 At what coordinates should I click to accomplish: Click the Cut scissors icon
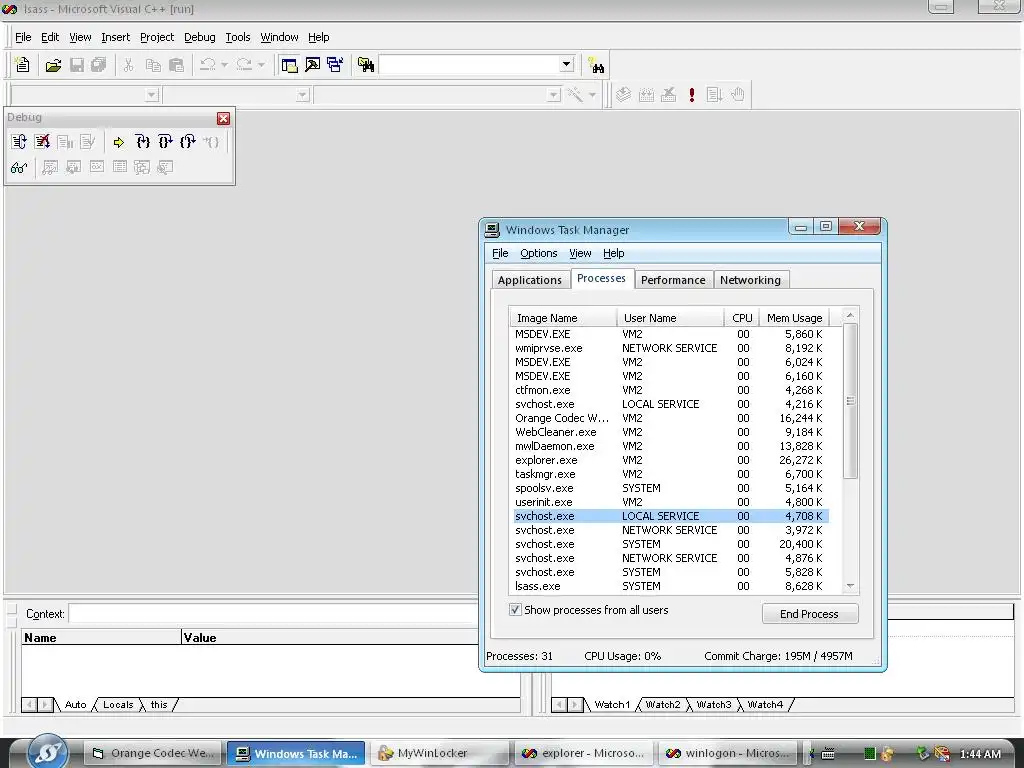click(129, 65)
